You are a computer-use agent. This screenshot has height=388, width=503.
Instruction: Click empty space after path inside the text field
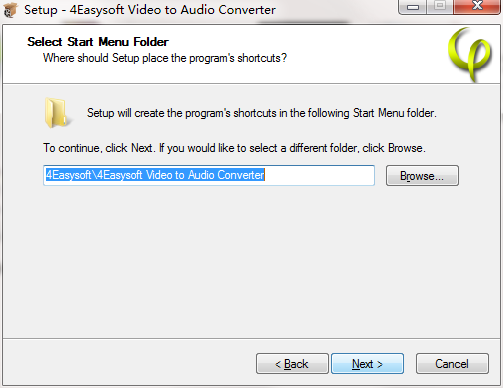(x=320, y=175)
